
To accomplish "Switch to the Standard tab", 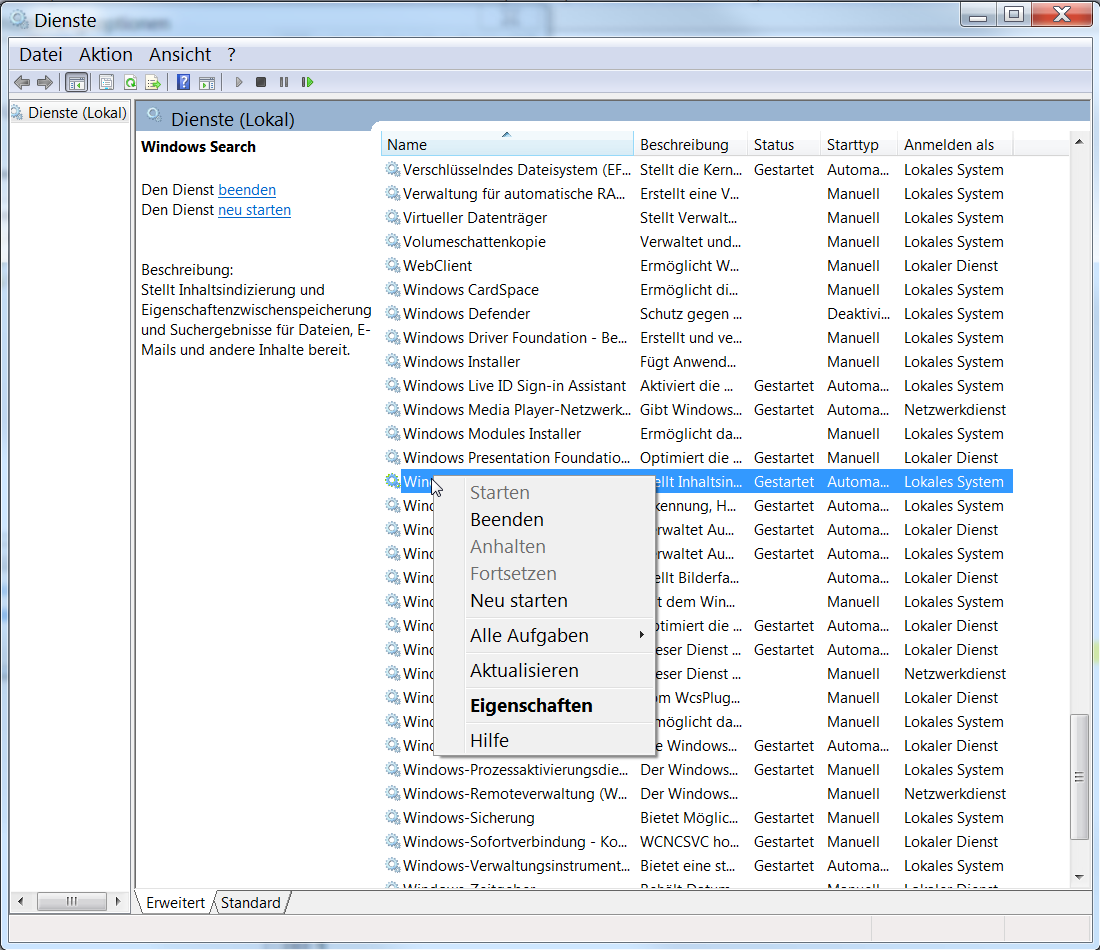I will coord(251,903).
